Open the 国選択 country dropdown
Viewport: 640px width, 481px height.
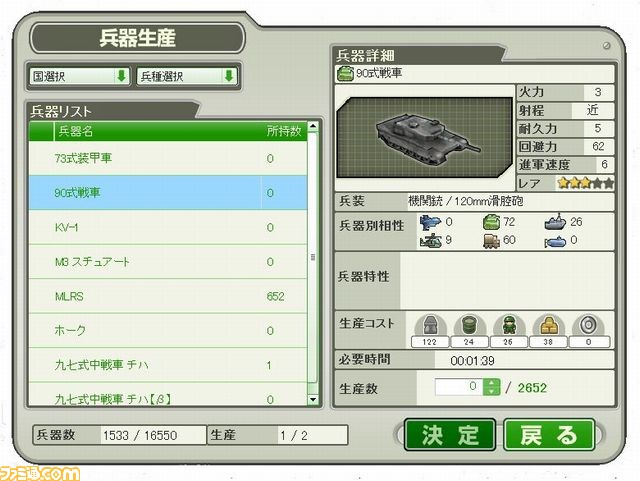(x=80, y=76)
